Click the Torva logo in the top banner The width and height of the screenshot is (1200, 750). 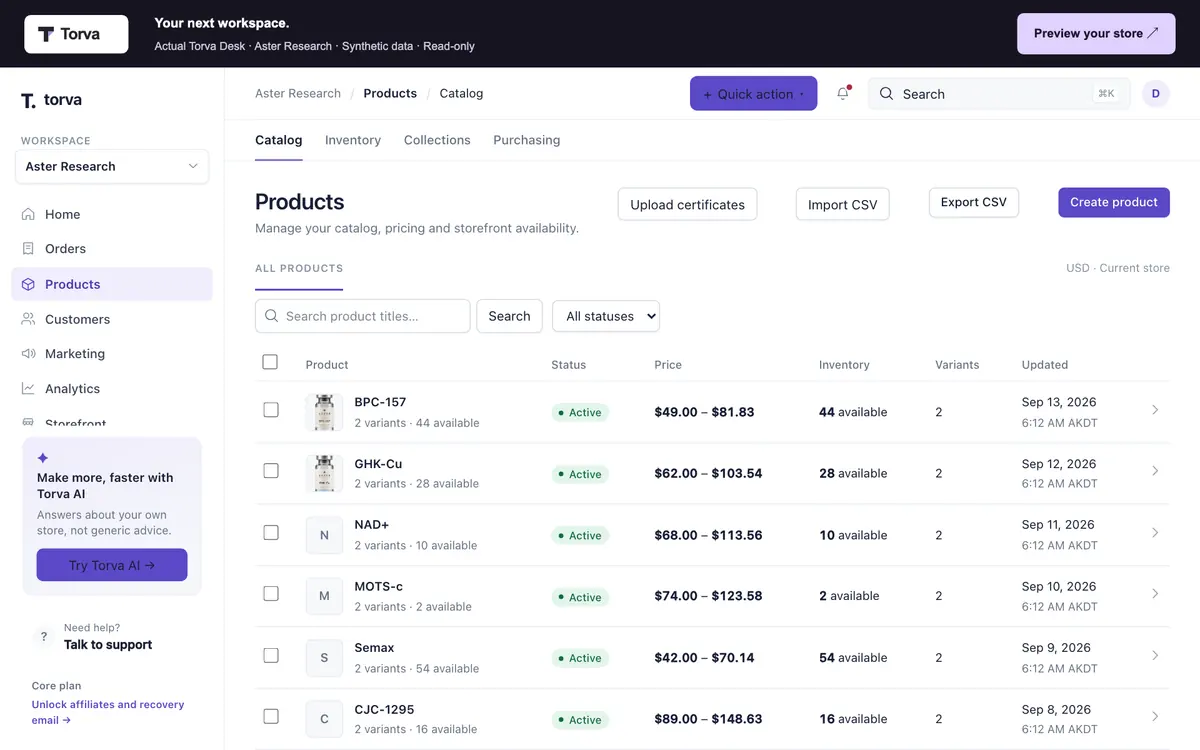76,34
